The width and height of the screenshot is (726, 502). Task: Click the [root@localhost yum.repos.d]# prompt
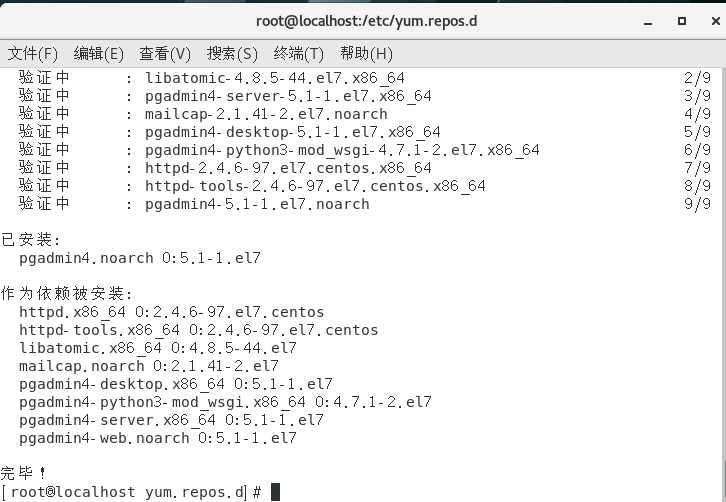(x=131, y=492)
